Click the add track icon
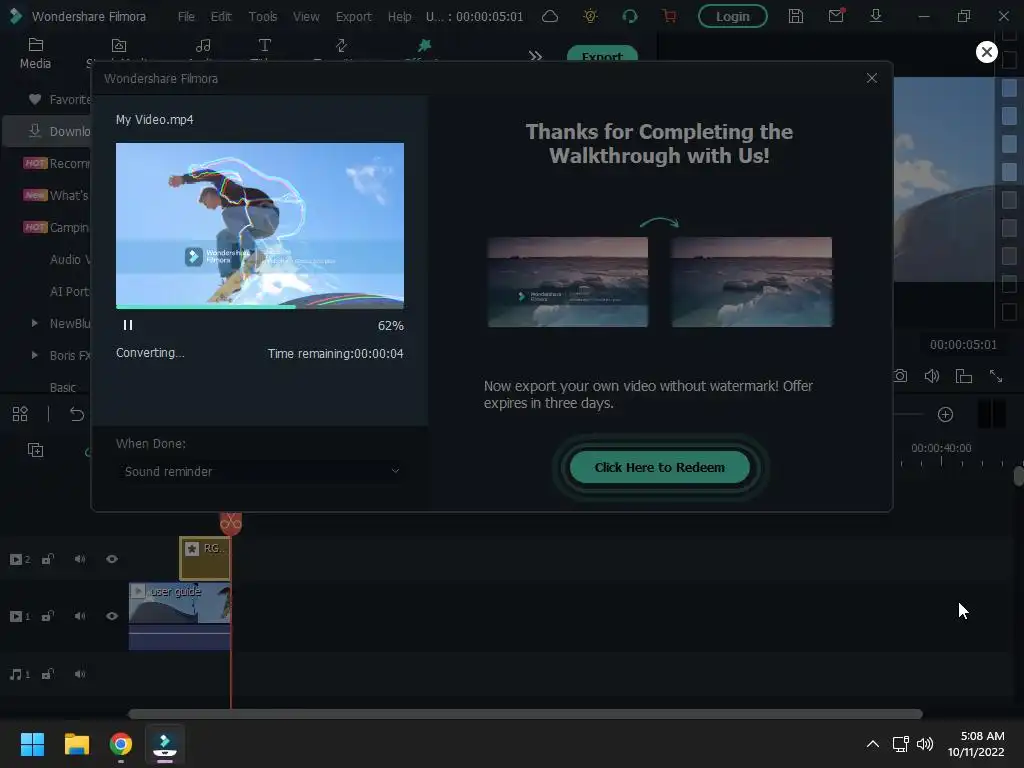 [35, 450]
